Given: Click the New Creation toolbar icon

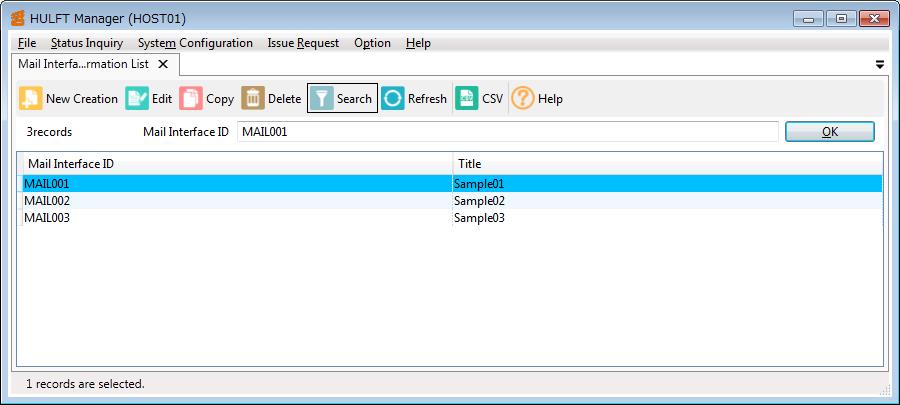Looking at the screenshot, I should pyautogui.click(x=31, y=98).
